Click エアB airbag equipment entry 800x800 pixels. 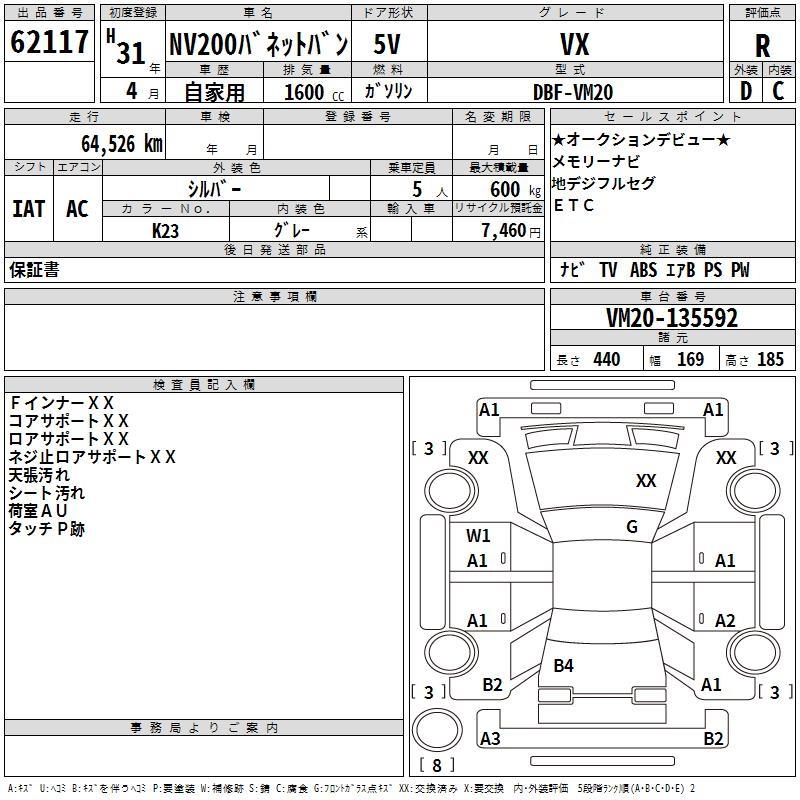tap(681, 269)
